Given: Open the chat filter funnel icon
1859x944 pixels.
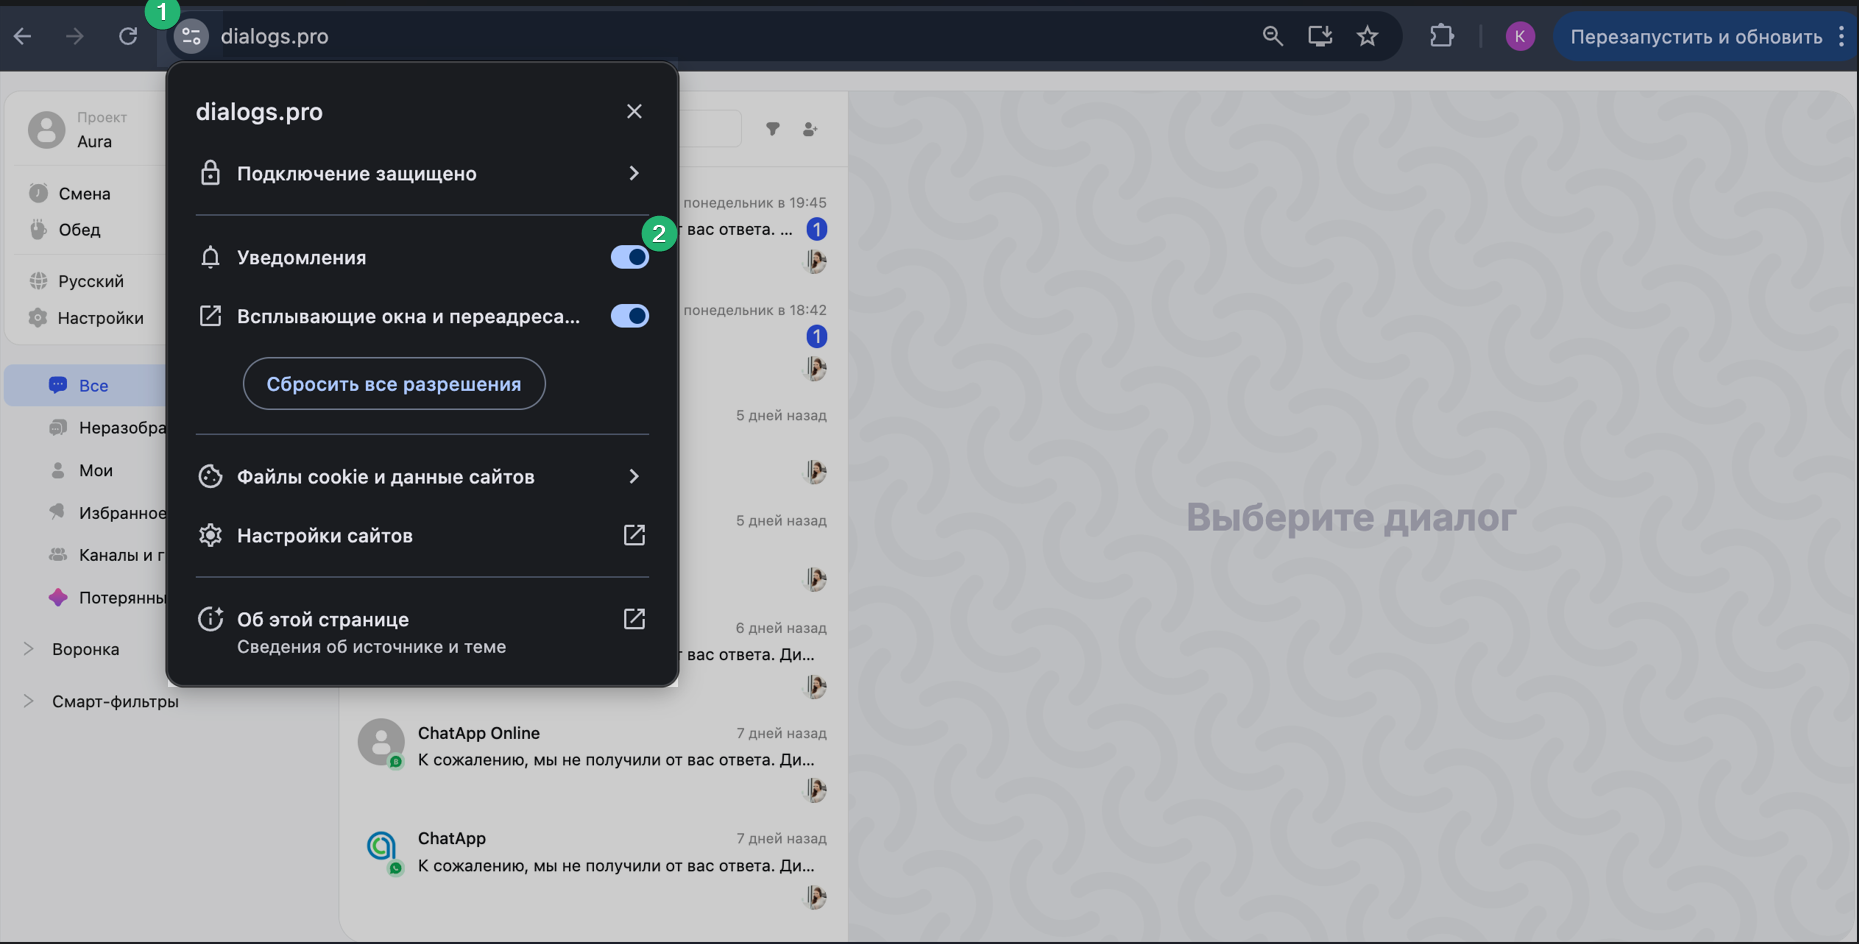Looking at the screenshot, I should coord(773,129).
